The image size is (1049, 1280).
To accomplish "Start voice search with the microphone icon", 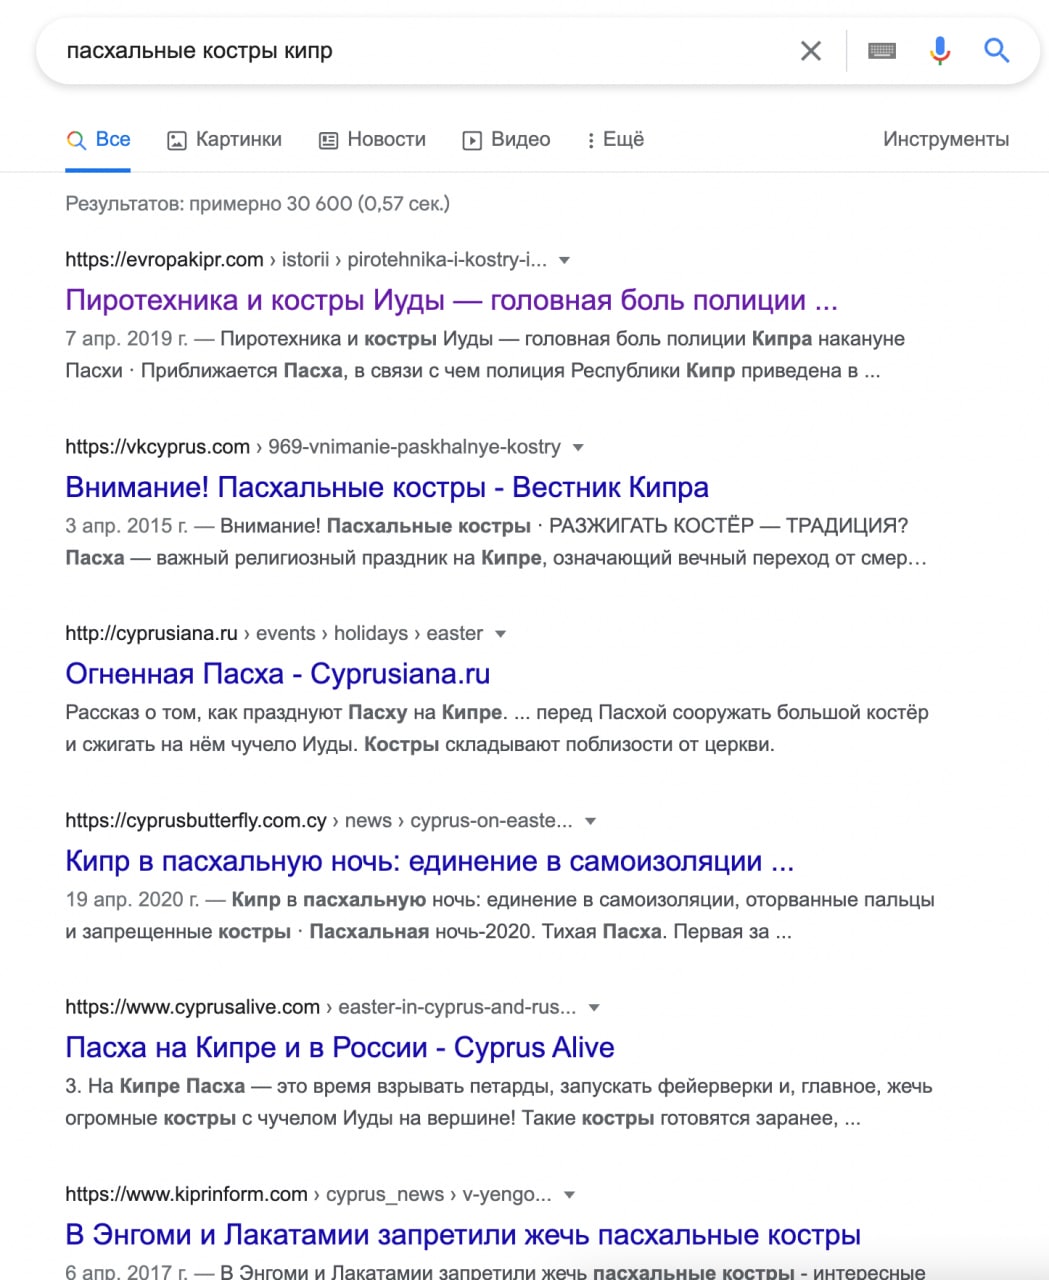I will (x=939, y=51).
